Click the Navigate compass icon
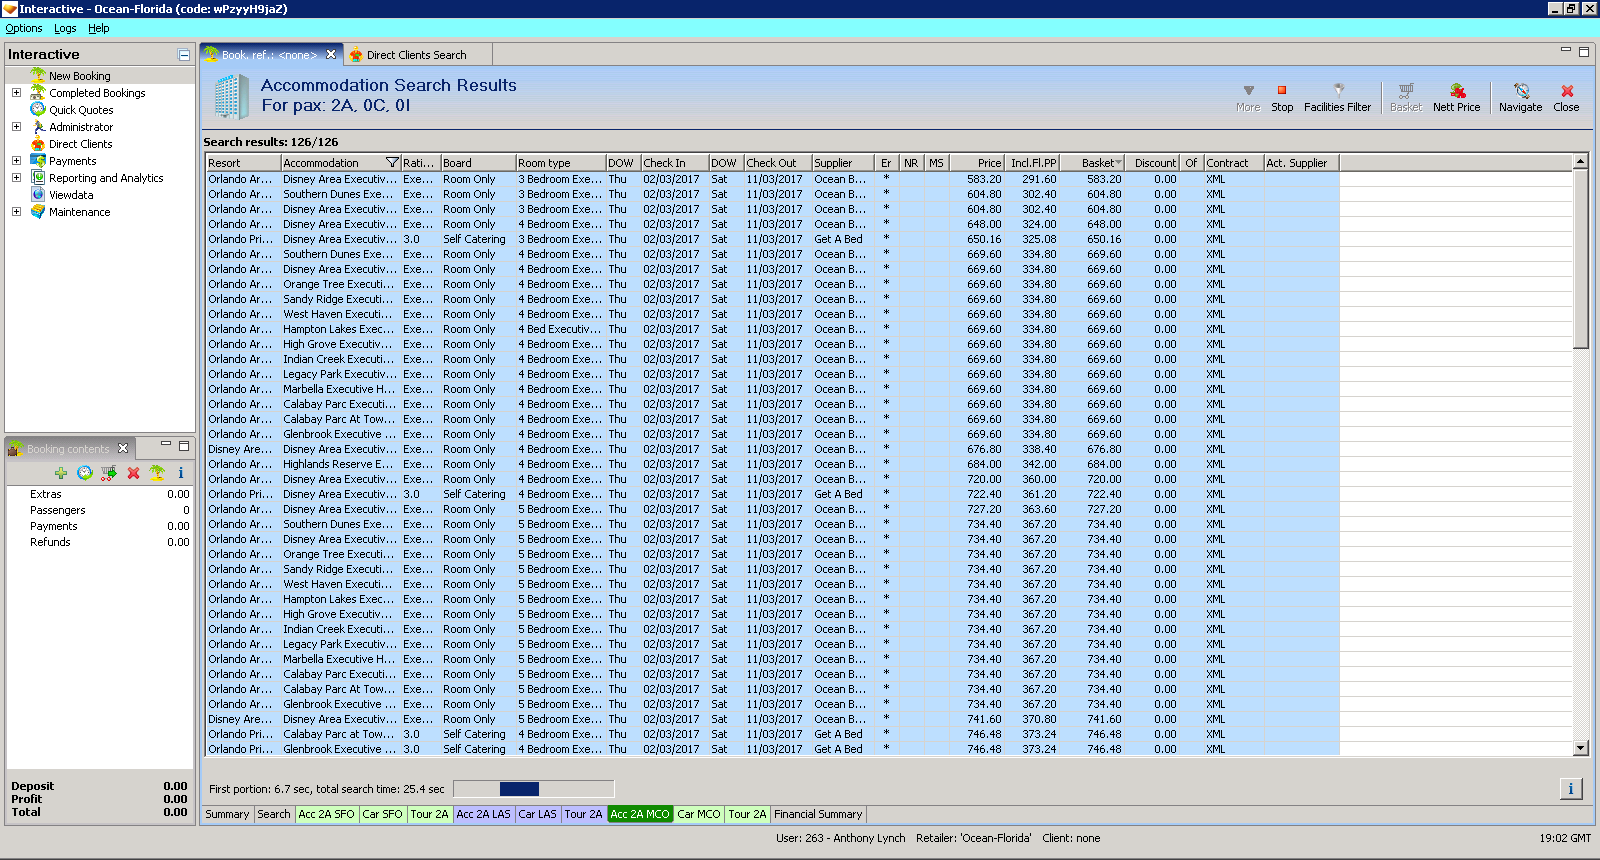 1521,91
